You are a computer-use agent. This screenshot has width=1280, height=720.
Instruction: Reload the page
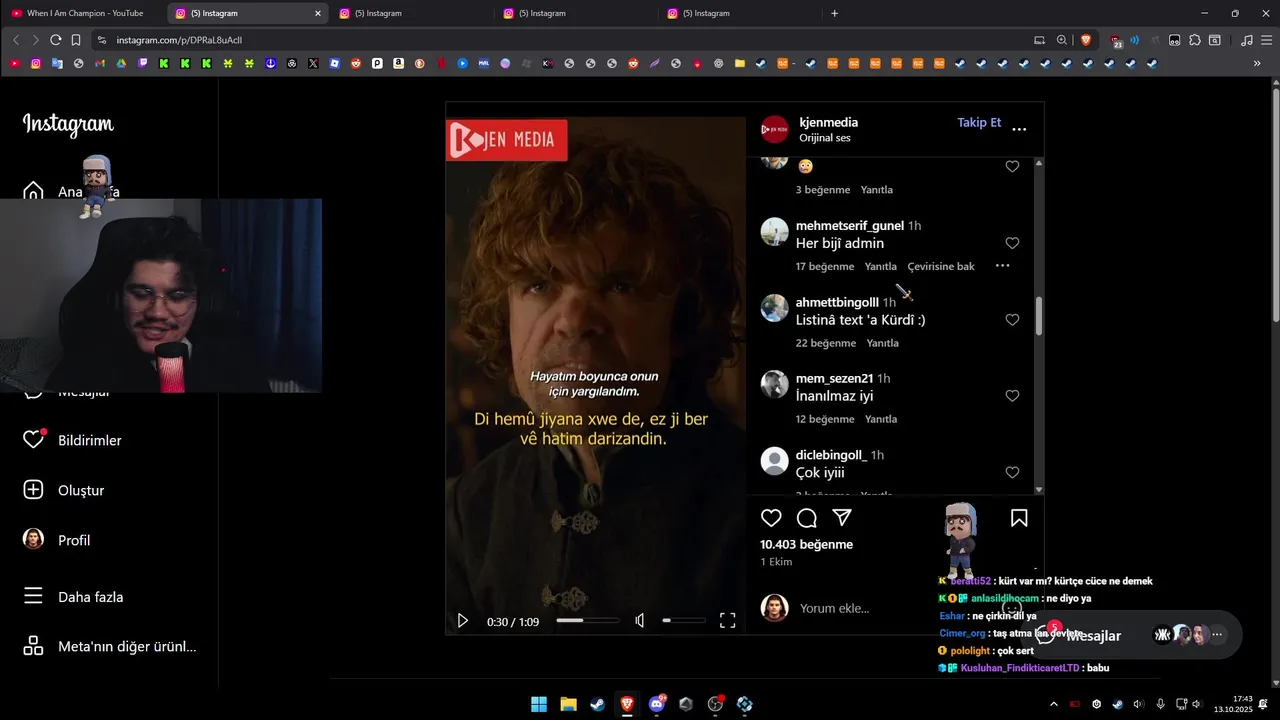tap(56, 40)
